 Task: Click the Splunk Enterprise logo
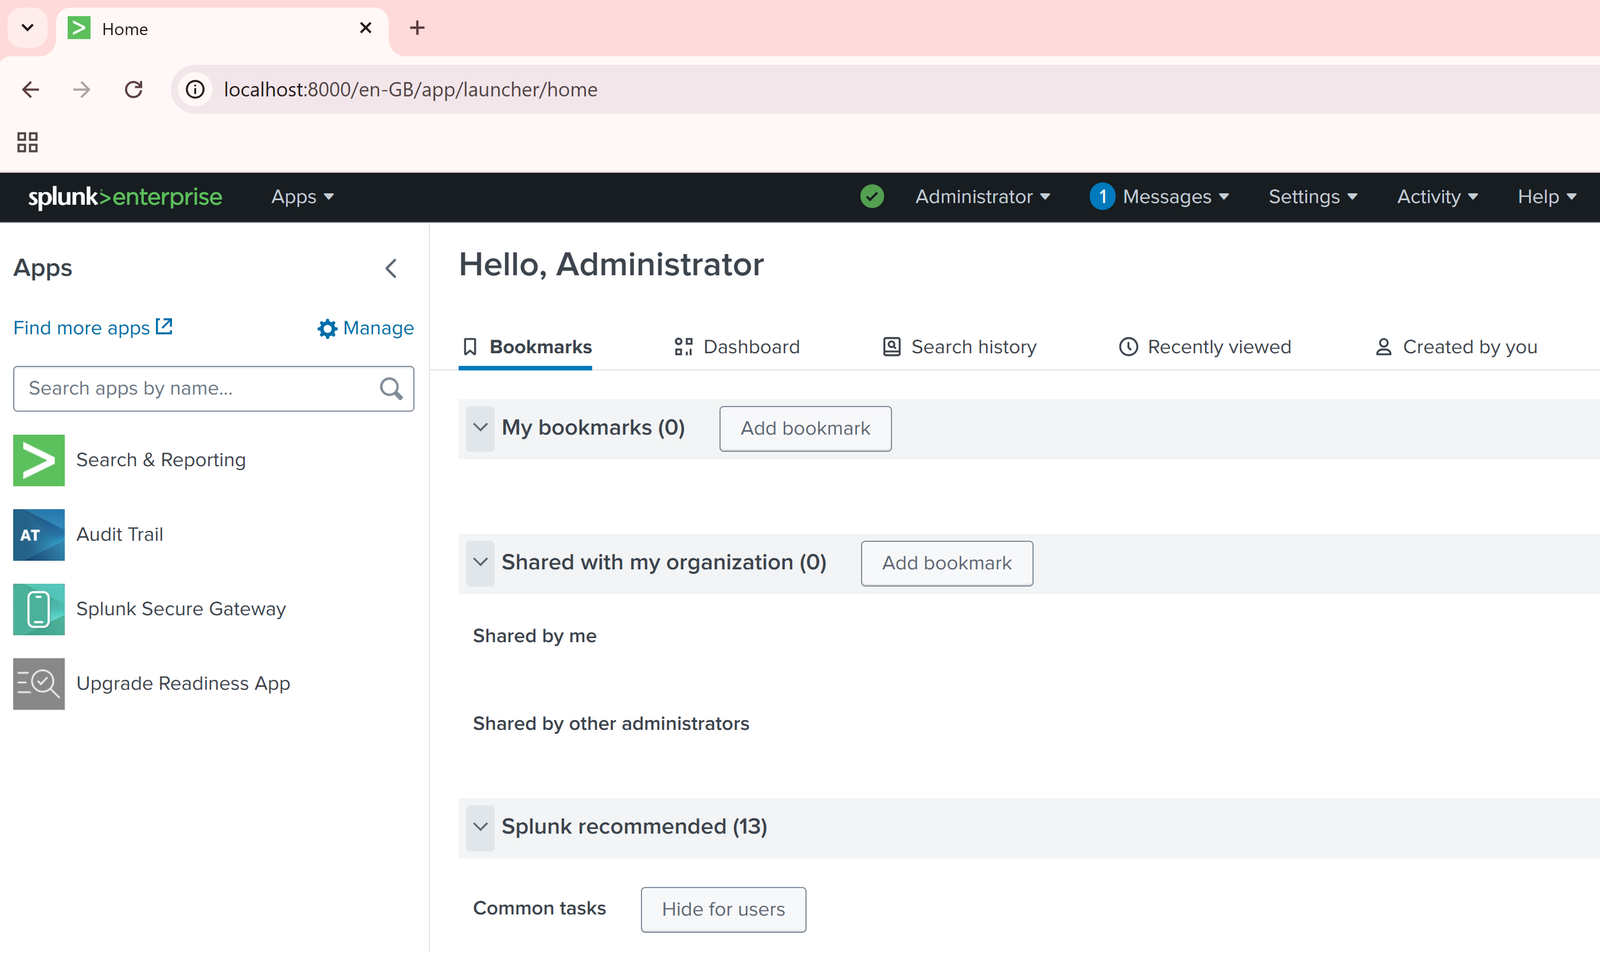(125, 197)
